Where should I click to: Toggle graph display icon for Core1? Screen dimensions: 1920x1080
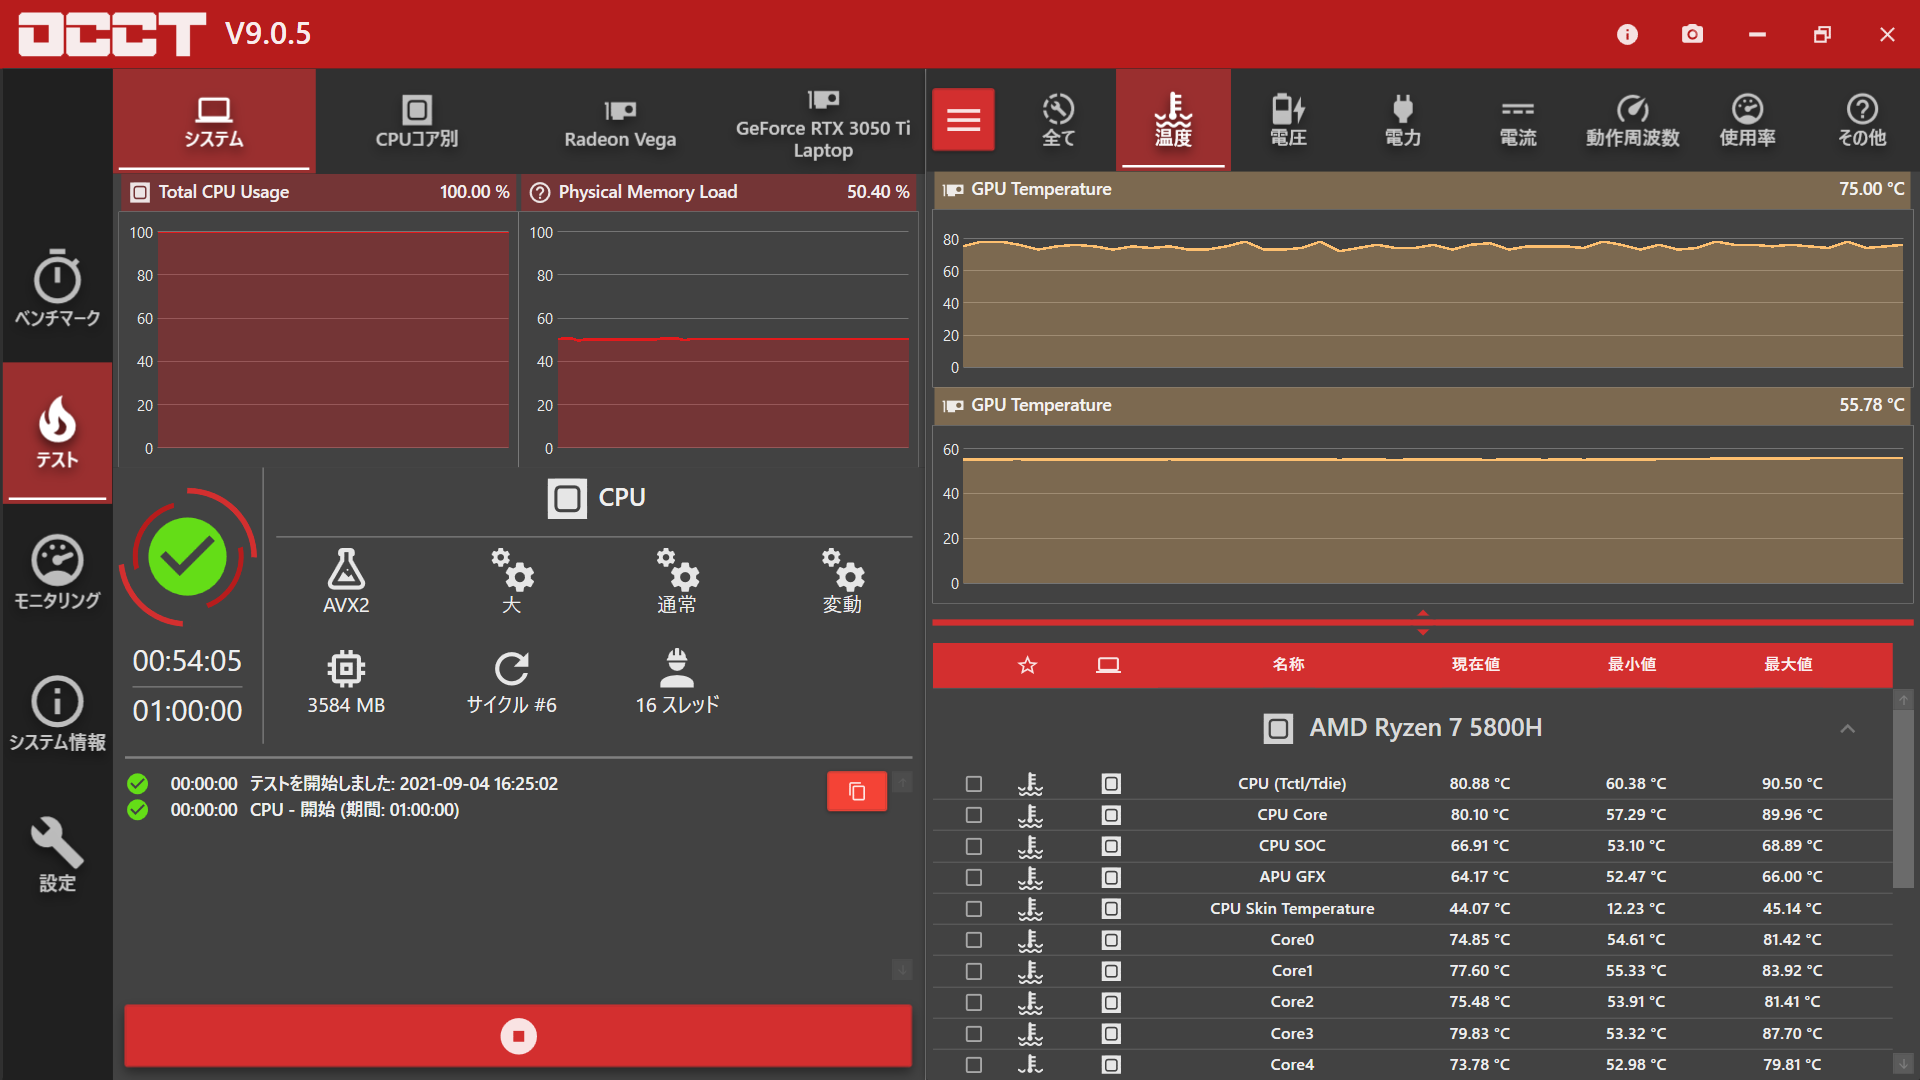point(1111,971)
